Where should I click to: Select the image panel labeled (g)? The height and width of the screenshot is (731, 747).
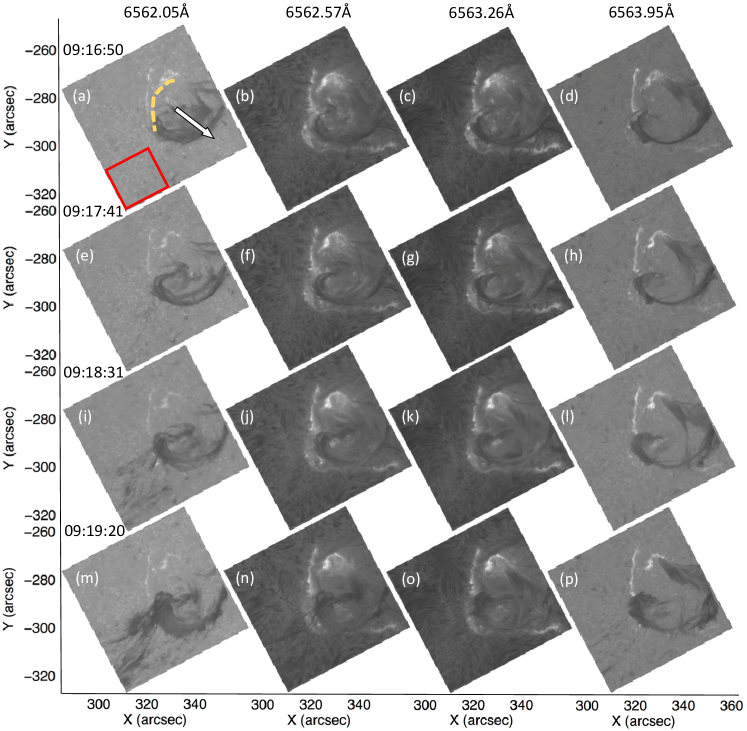coord(479,279)
